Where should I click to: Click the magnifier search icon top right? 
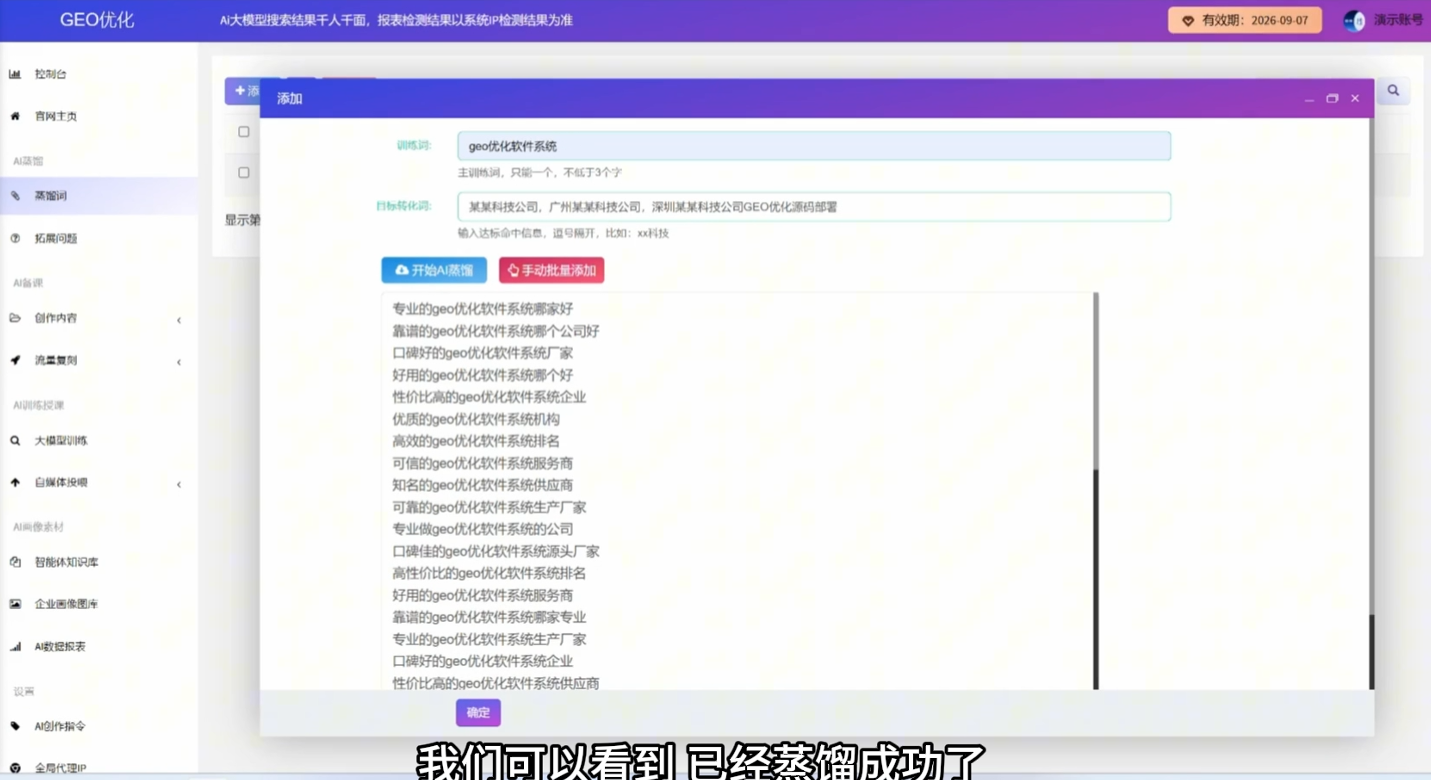pyautogui.click(x=1392, y=90)
